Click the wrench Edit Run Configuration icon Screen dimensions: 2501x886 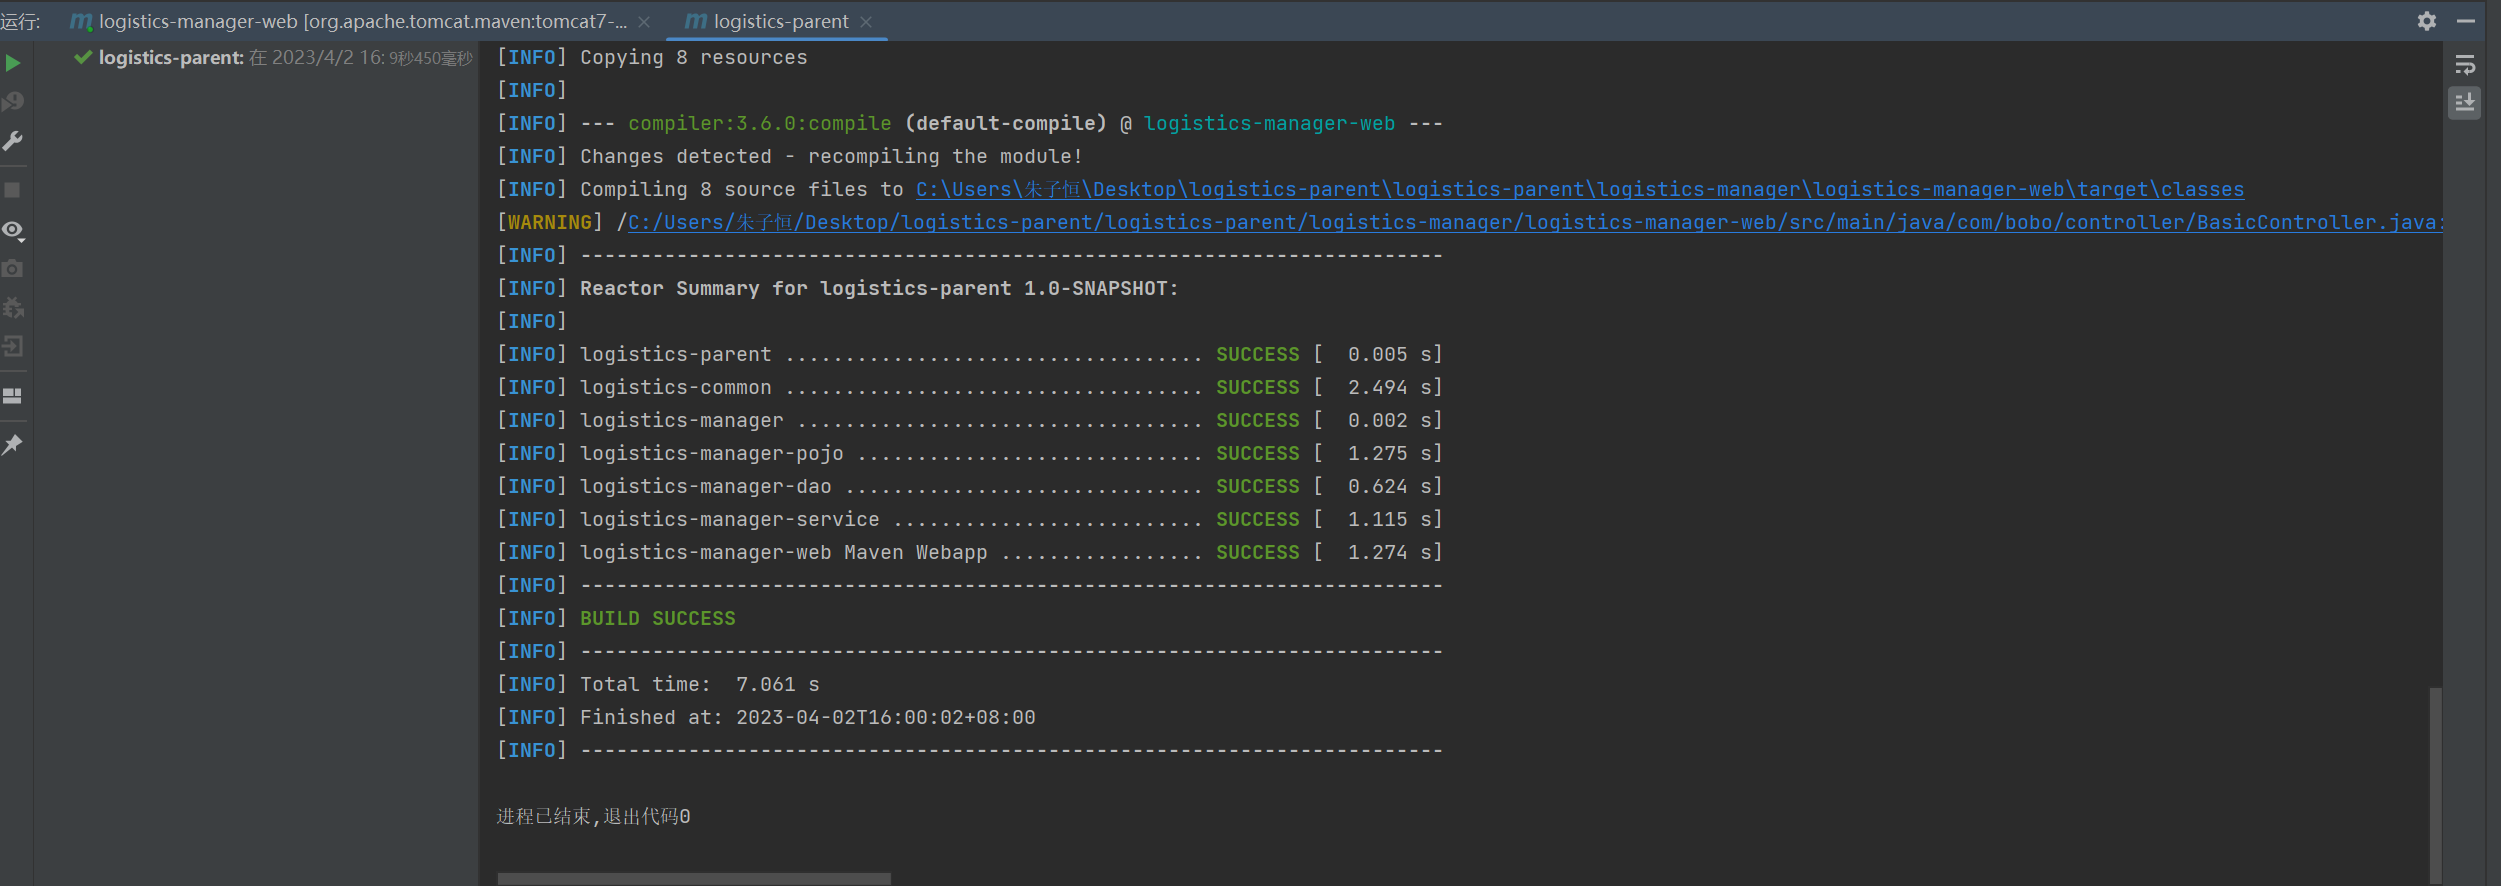coord(13,141)
